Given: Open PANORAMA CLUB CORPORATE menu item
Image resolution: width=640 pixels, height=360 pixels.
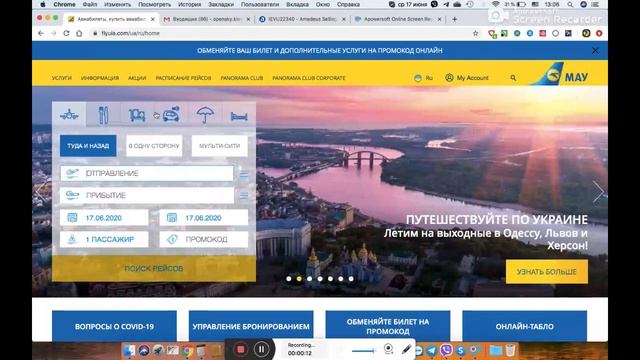Looking at the screenshot, I should pos(309,78).
